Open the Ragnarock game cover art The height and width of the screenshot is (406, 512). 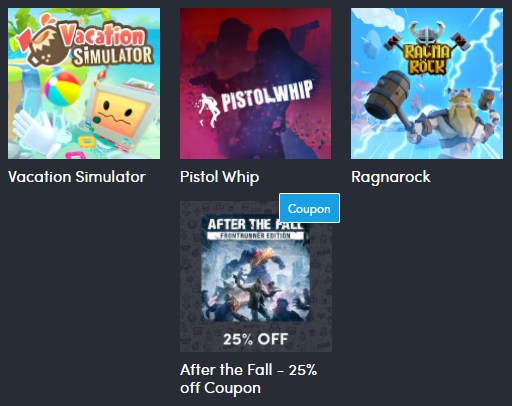coord(427,83)
